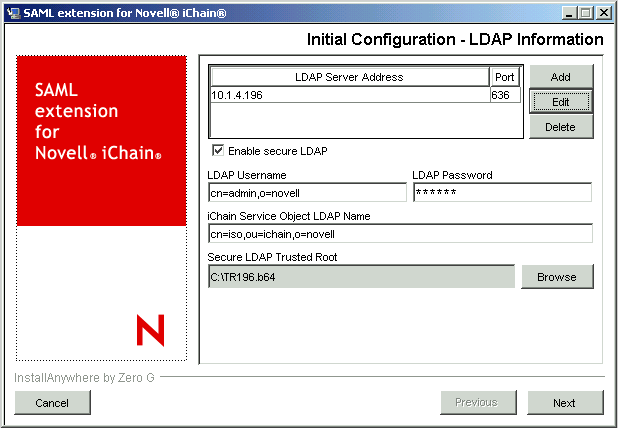Click the red Novell N logo
Viewport: 618px width, 428px height.
point(150,330)
